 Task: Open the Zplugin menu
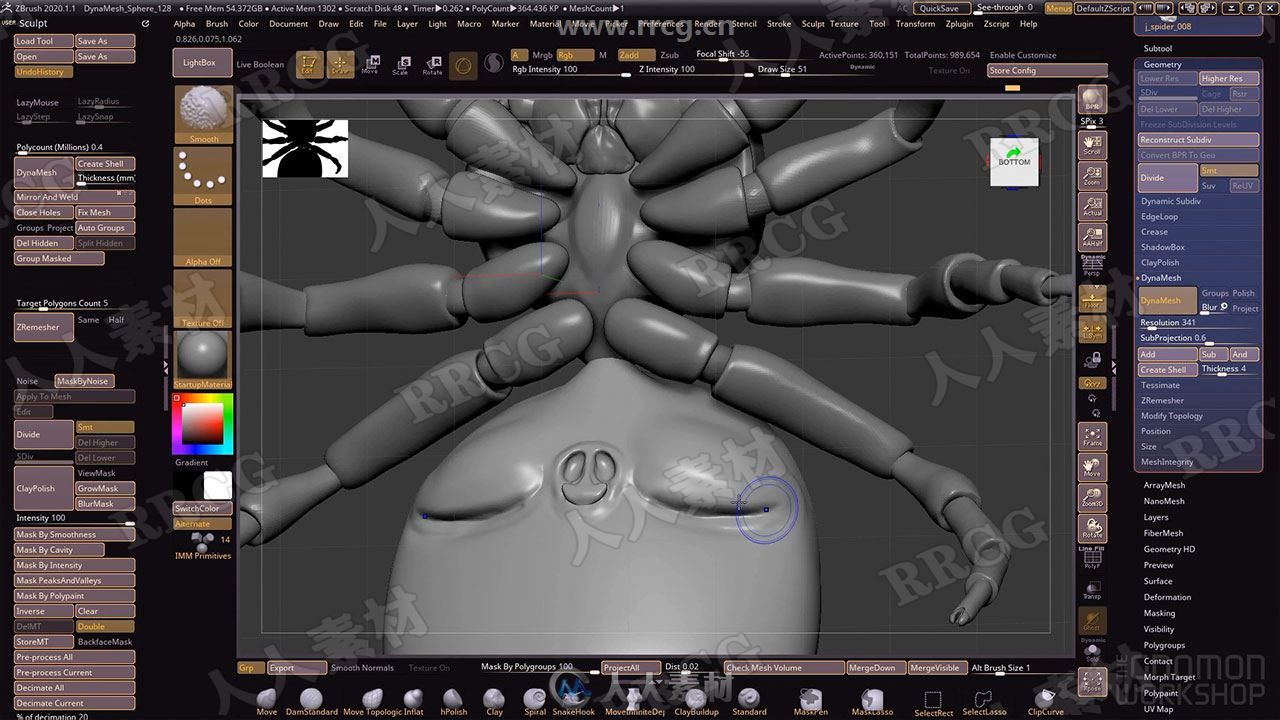(959, 24)
